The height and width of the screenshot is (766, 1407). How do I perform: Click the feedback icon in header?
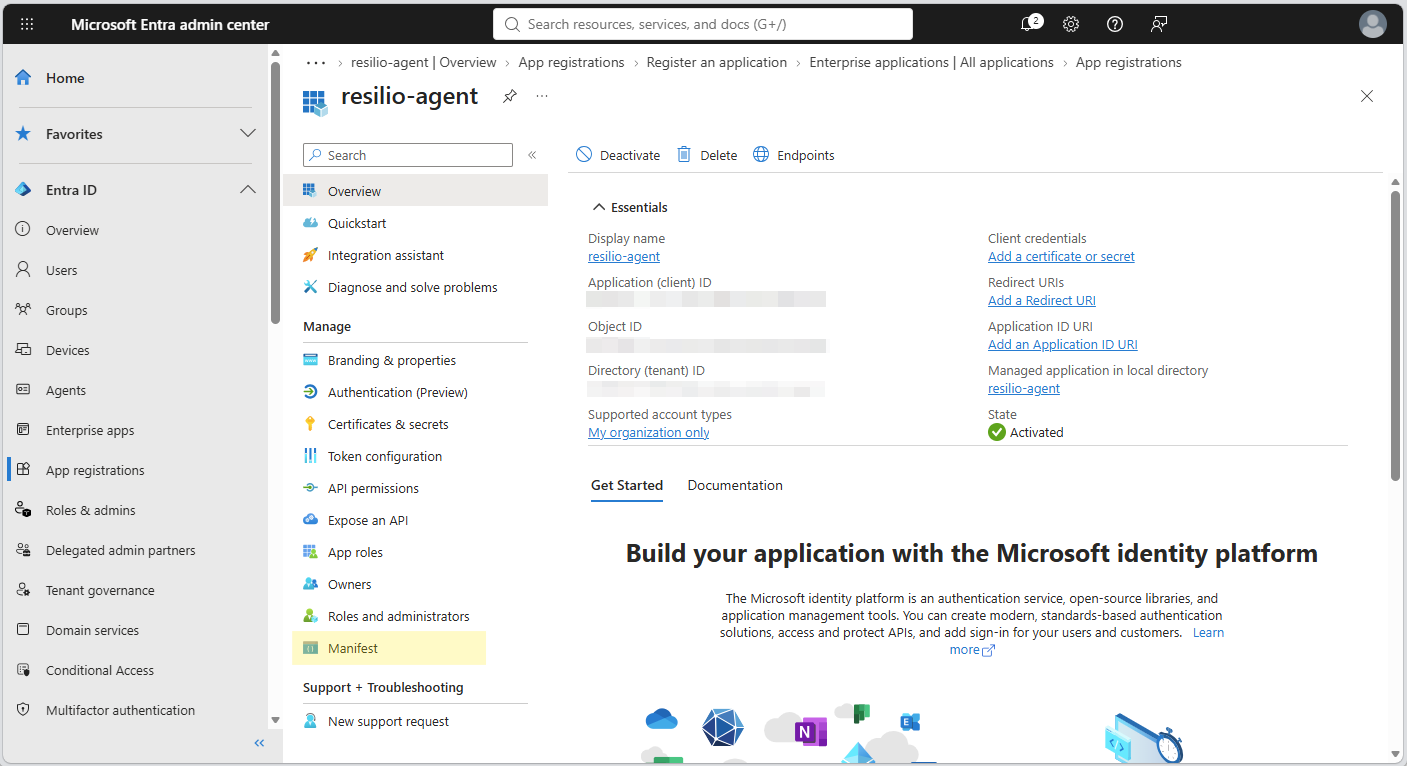(1159, 24)
